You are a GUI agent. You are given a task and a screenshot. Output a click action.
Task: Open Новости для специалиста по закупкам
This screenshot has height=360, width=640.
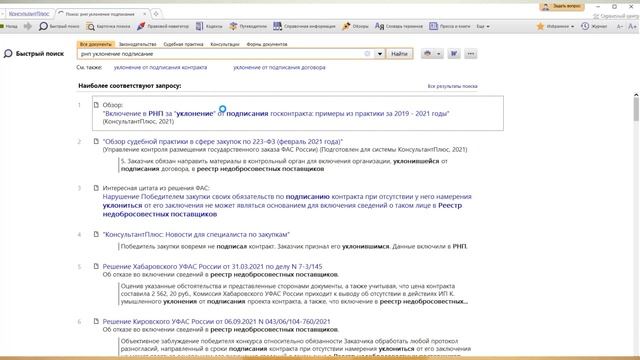coord(196,234)
